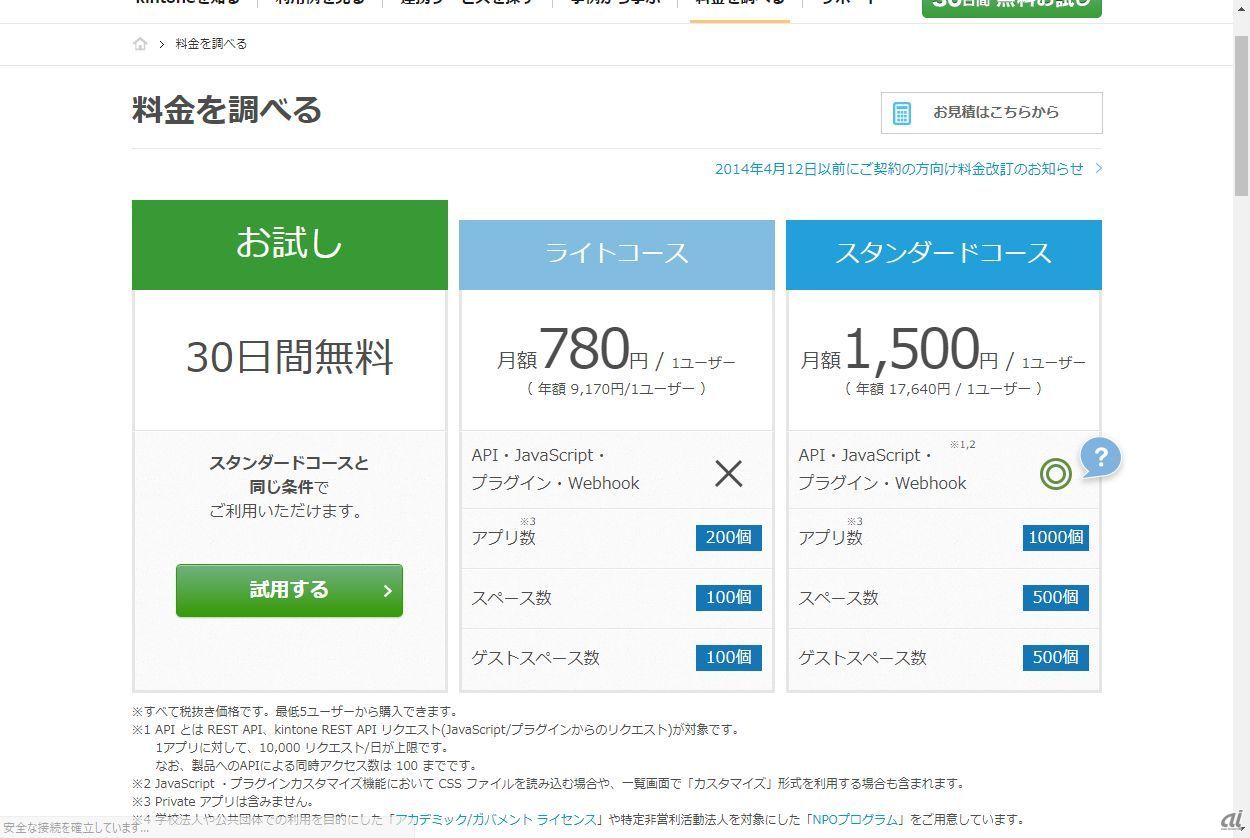This screenshot has width=1250, height=838.
Task: Select アプリ数 label in ライトコース
Action: tap(503, 537)
